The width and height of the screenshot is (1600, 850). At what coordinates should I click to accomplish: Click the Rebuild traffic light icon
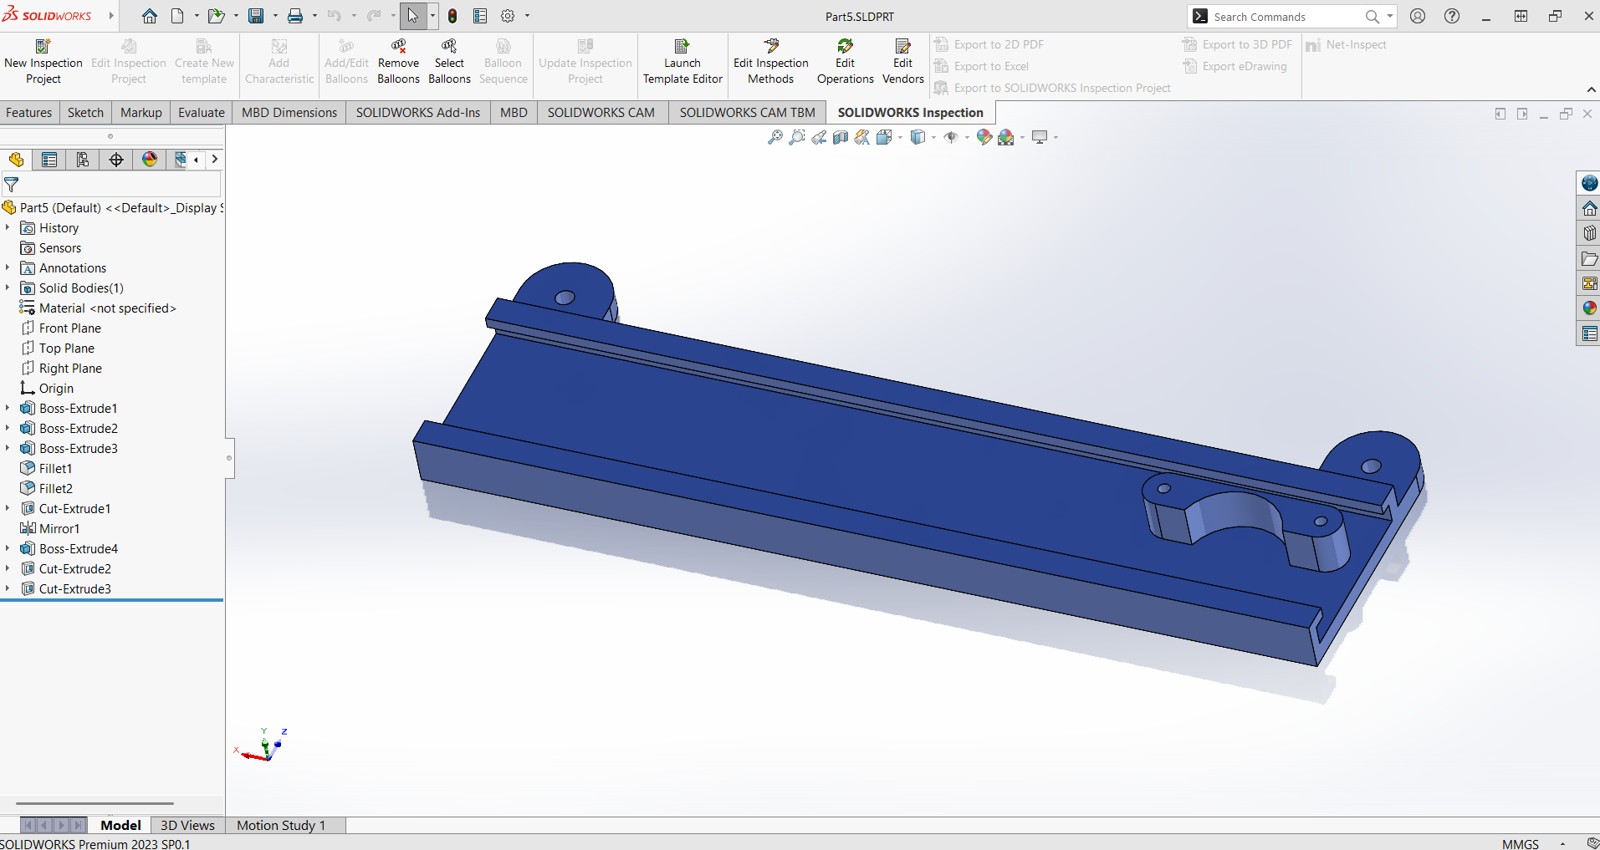[452, 16]
